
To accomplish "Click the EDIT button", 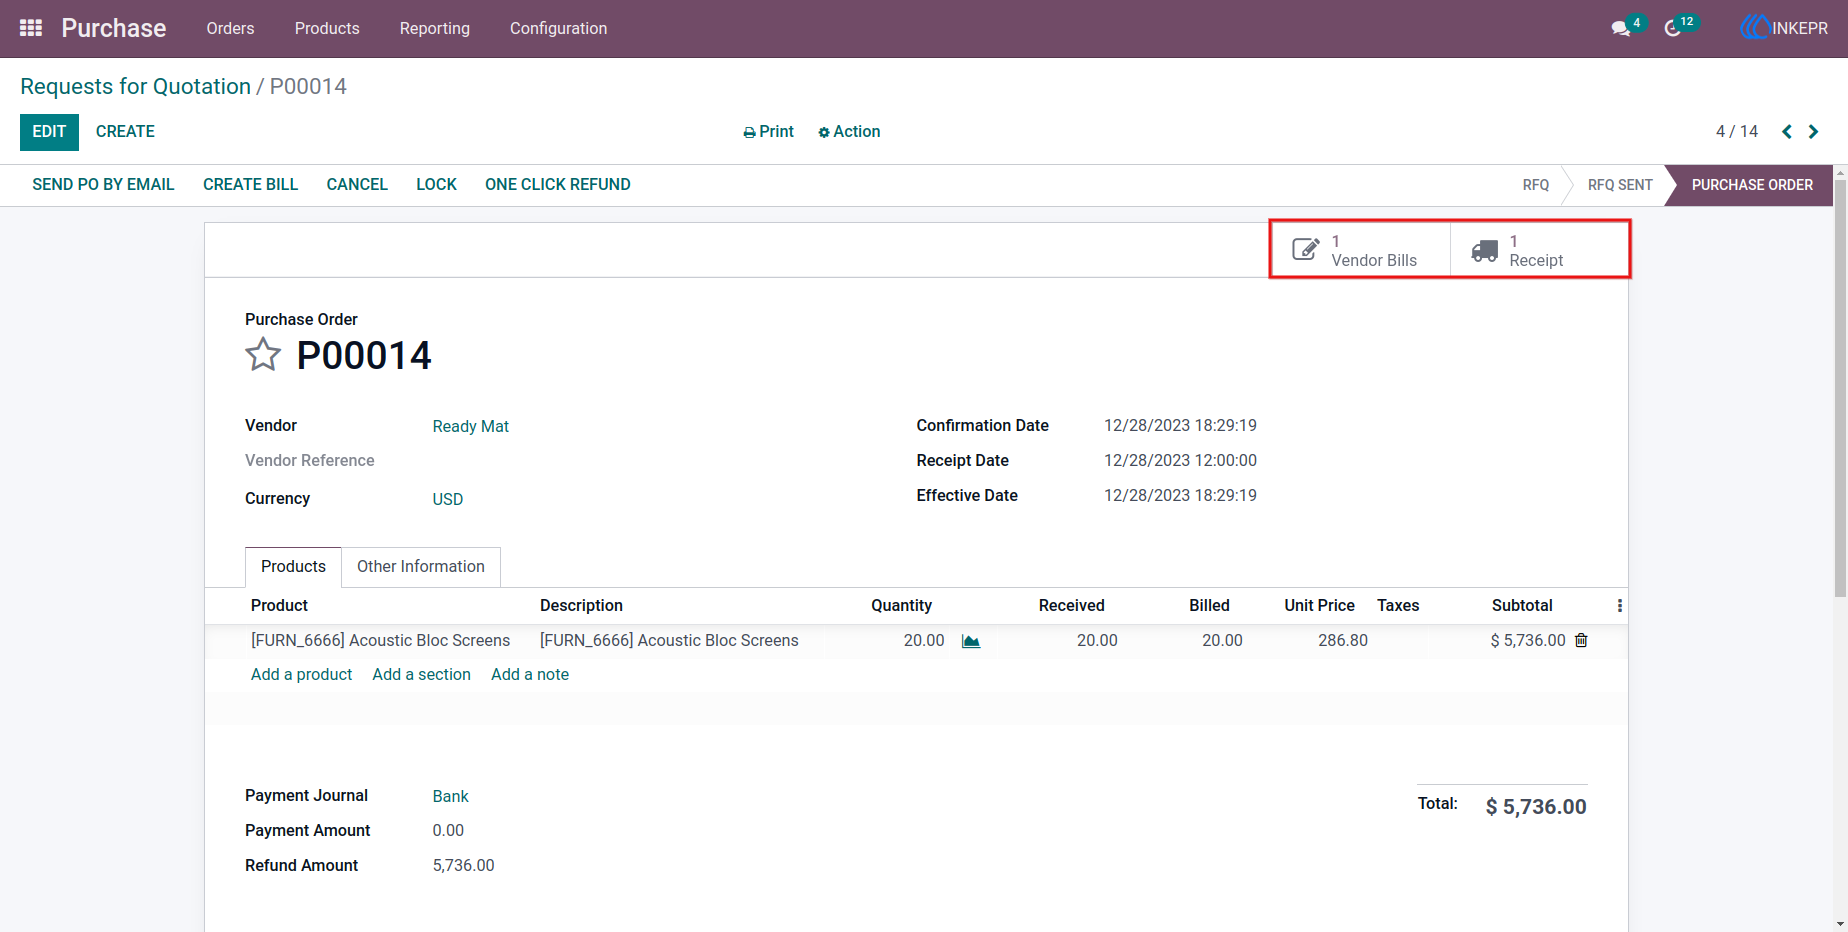I will point(49,132).
